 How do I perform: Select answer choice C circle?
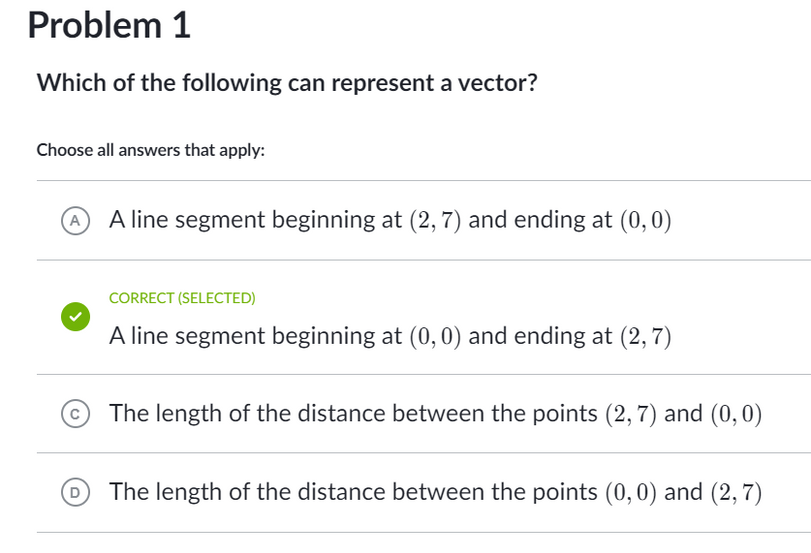(76, 414)
